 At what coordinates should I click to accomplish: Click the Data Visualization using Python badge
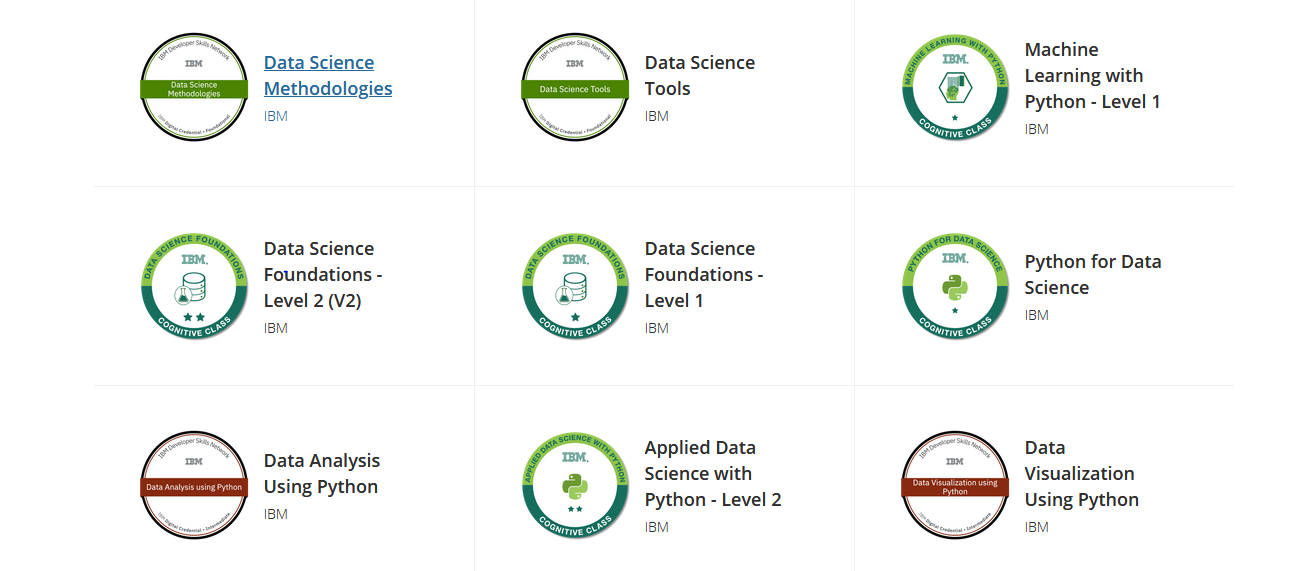[955, 486]
